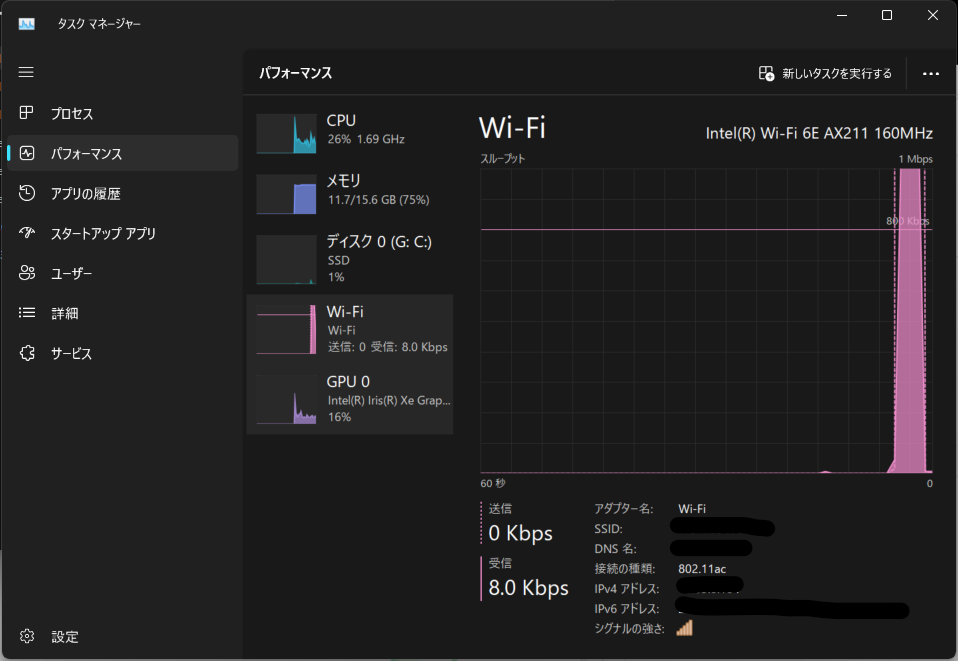This screenshot has width=958, height=661.
Task: Click the 受信 8.0 Kbps value
Action: (528, 588)
